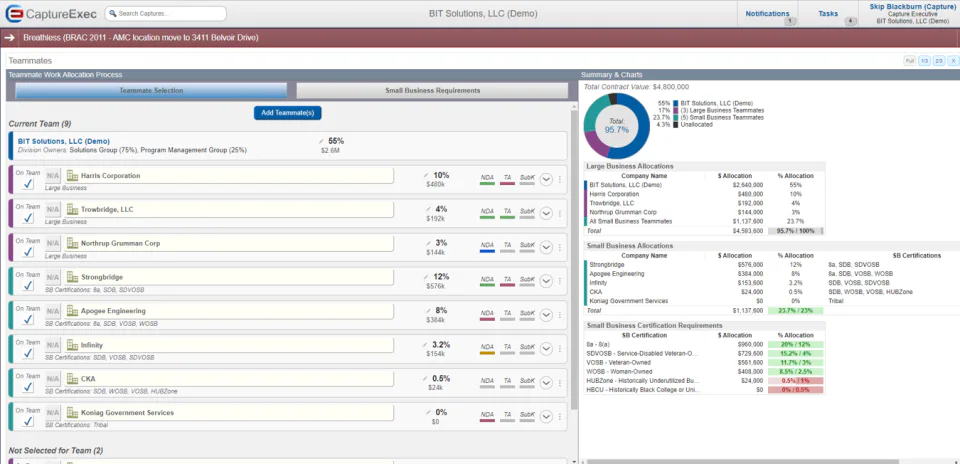This screenshot has height=464, width=960.
Task: Open BIT Solutions, LLC (Demo) link
Action: point(64,141)
